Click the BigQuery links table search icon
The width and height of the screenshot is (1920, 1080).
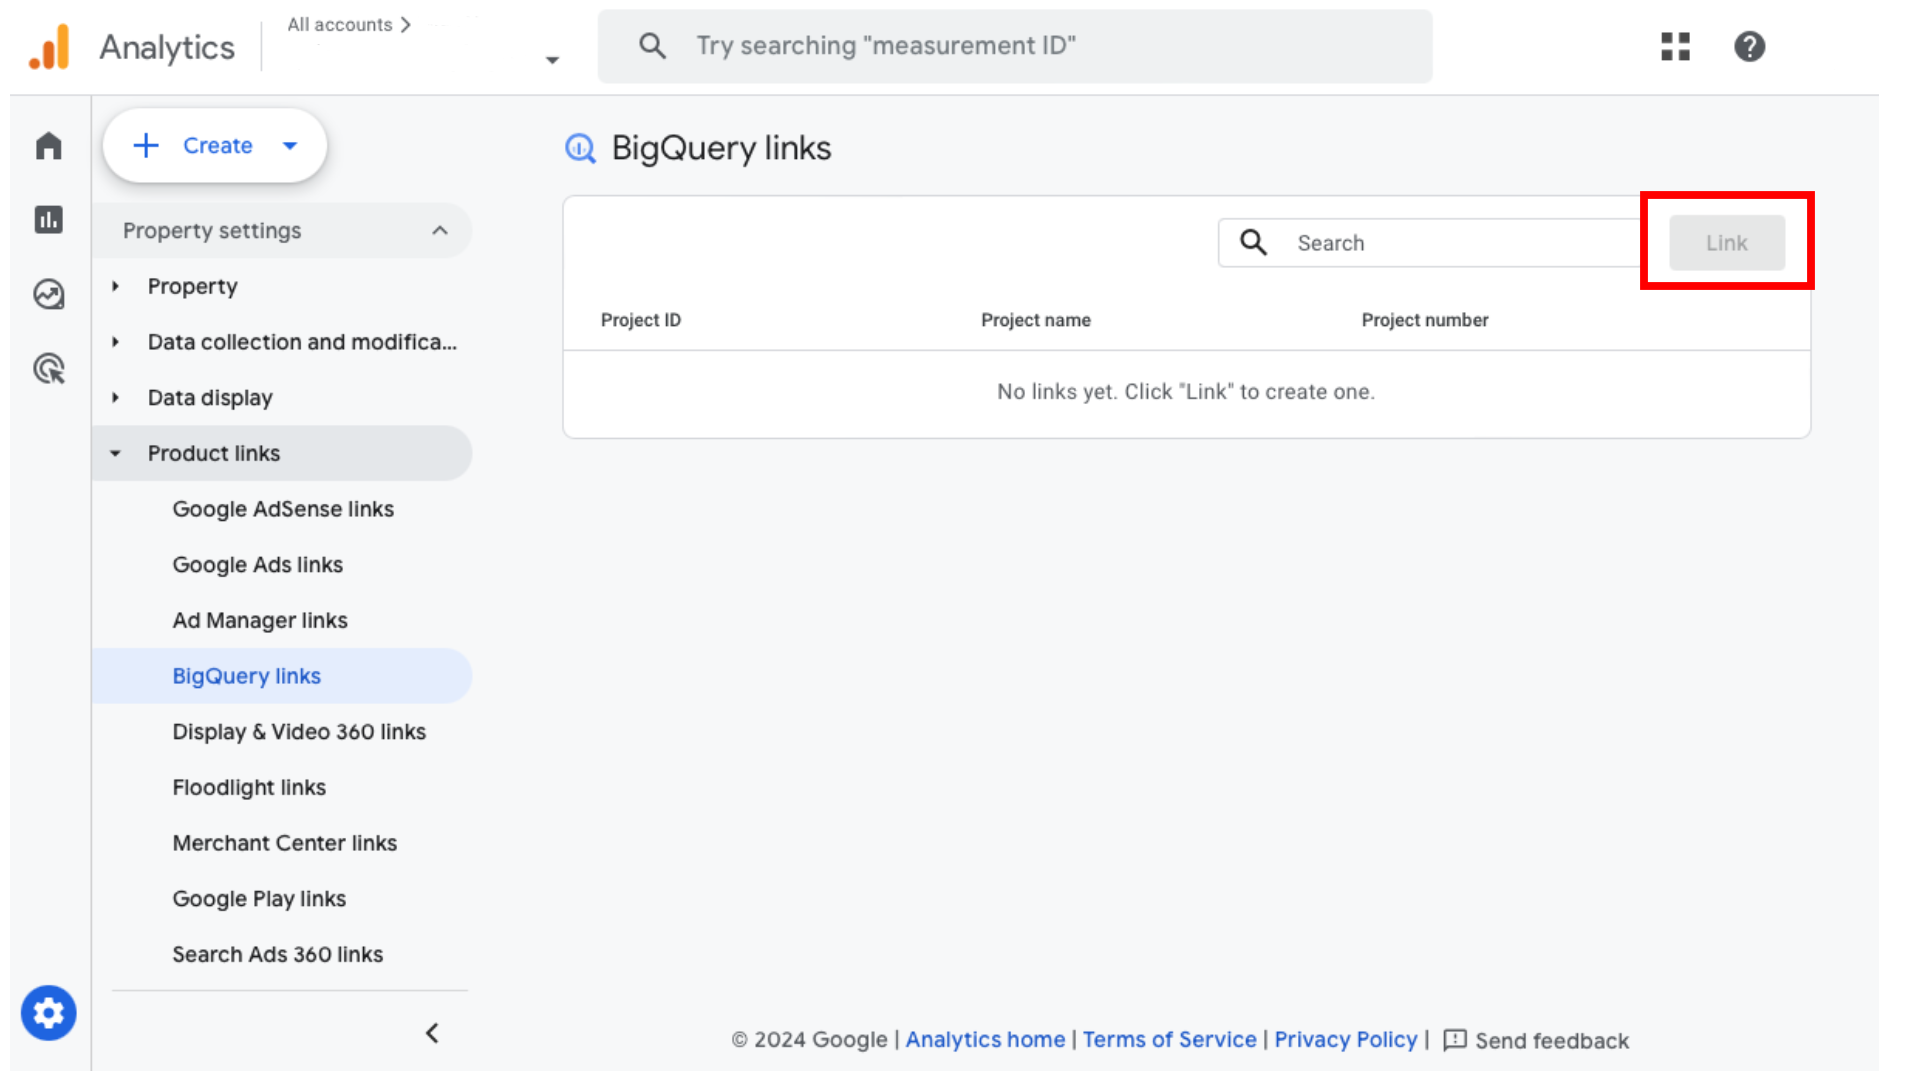pyautogui.click(x=1253, y=242)
